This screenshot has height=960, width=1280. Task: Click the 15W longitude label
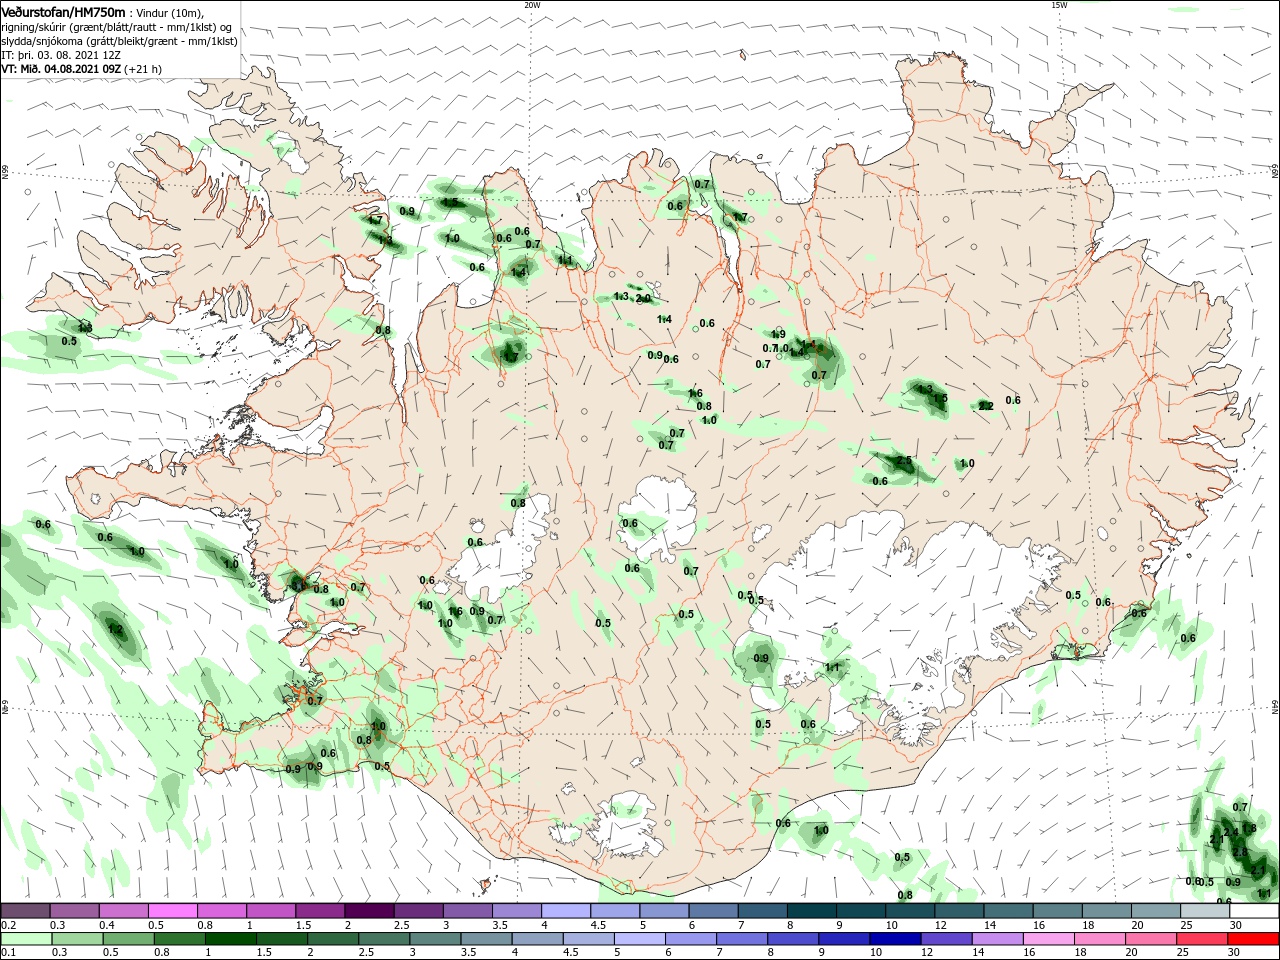click(1059, 5)
